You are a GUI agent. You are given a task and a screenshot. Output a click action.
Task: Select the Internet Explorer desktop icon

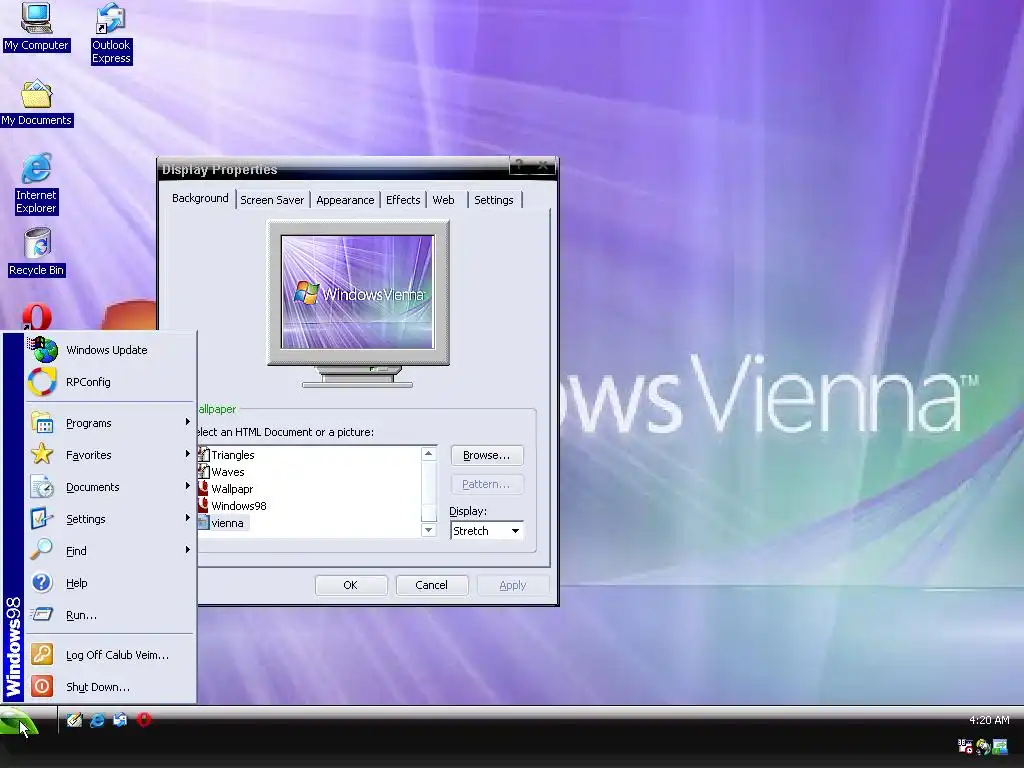pyautogui.click(x=36, y=184)
